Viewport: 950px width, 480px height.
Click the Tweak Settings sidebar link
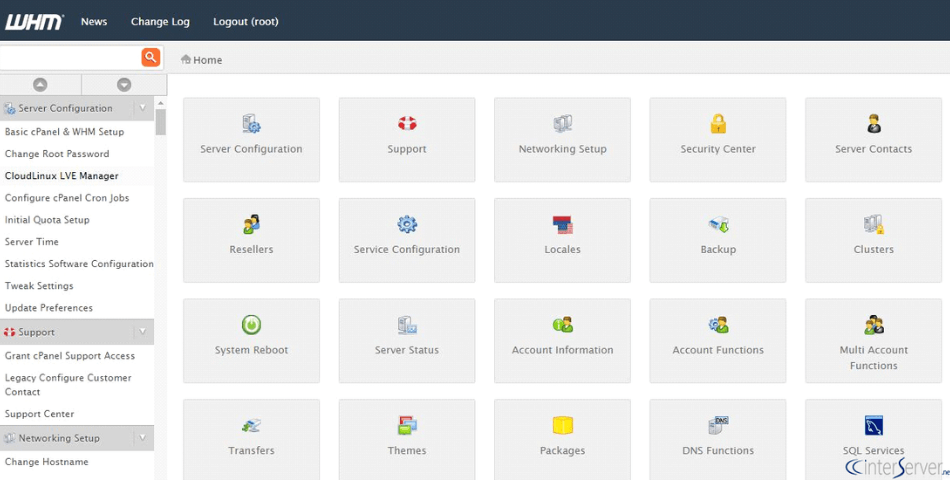[39, 286]
